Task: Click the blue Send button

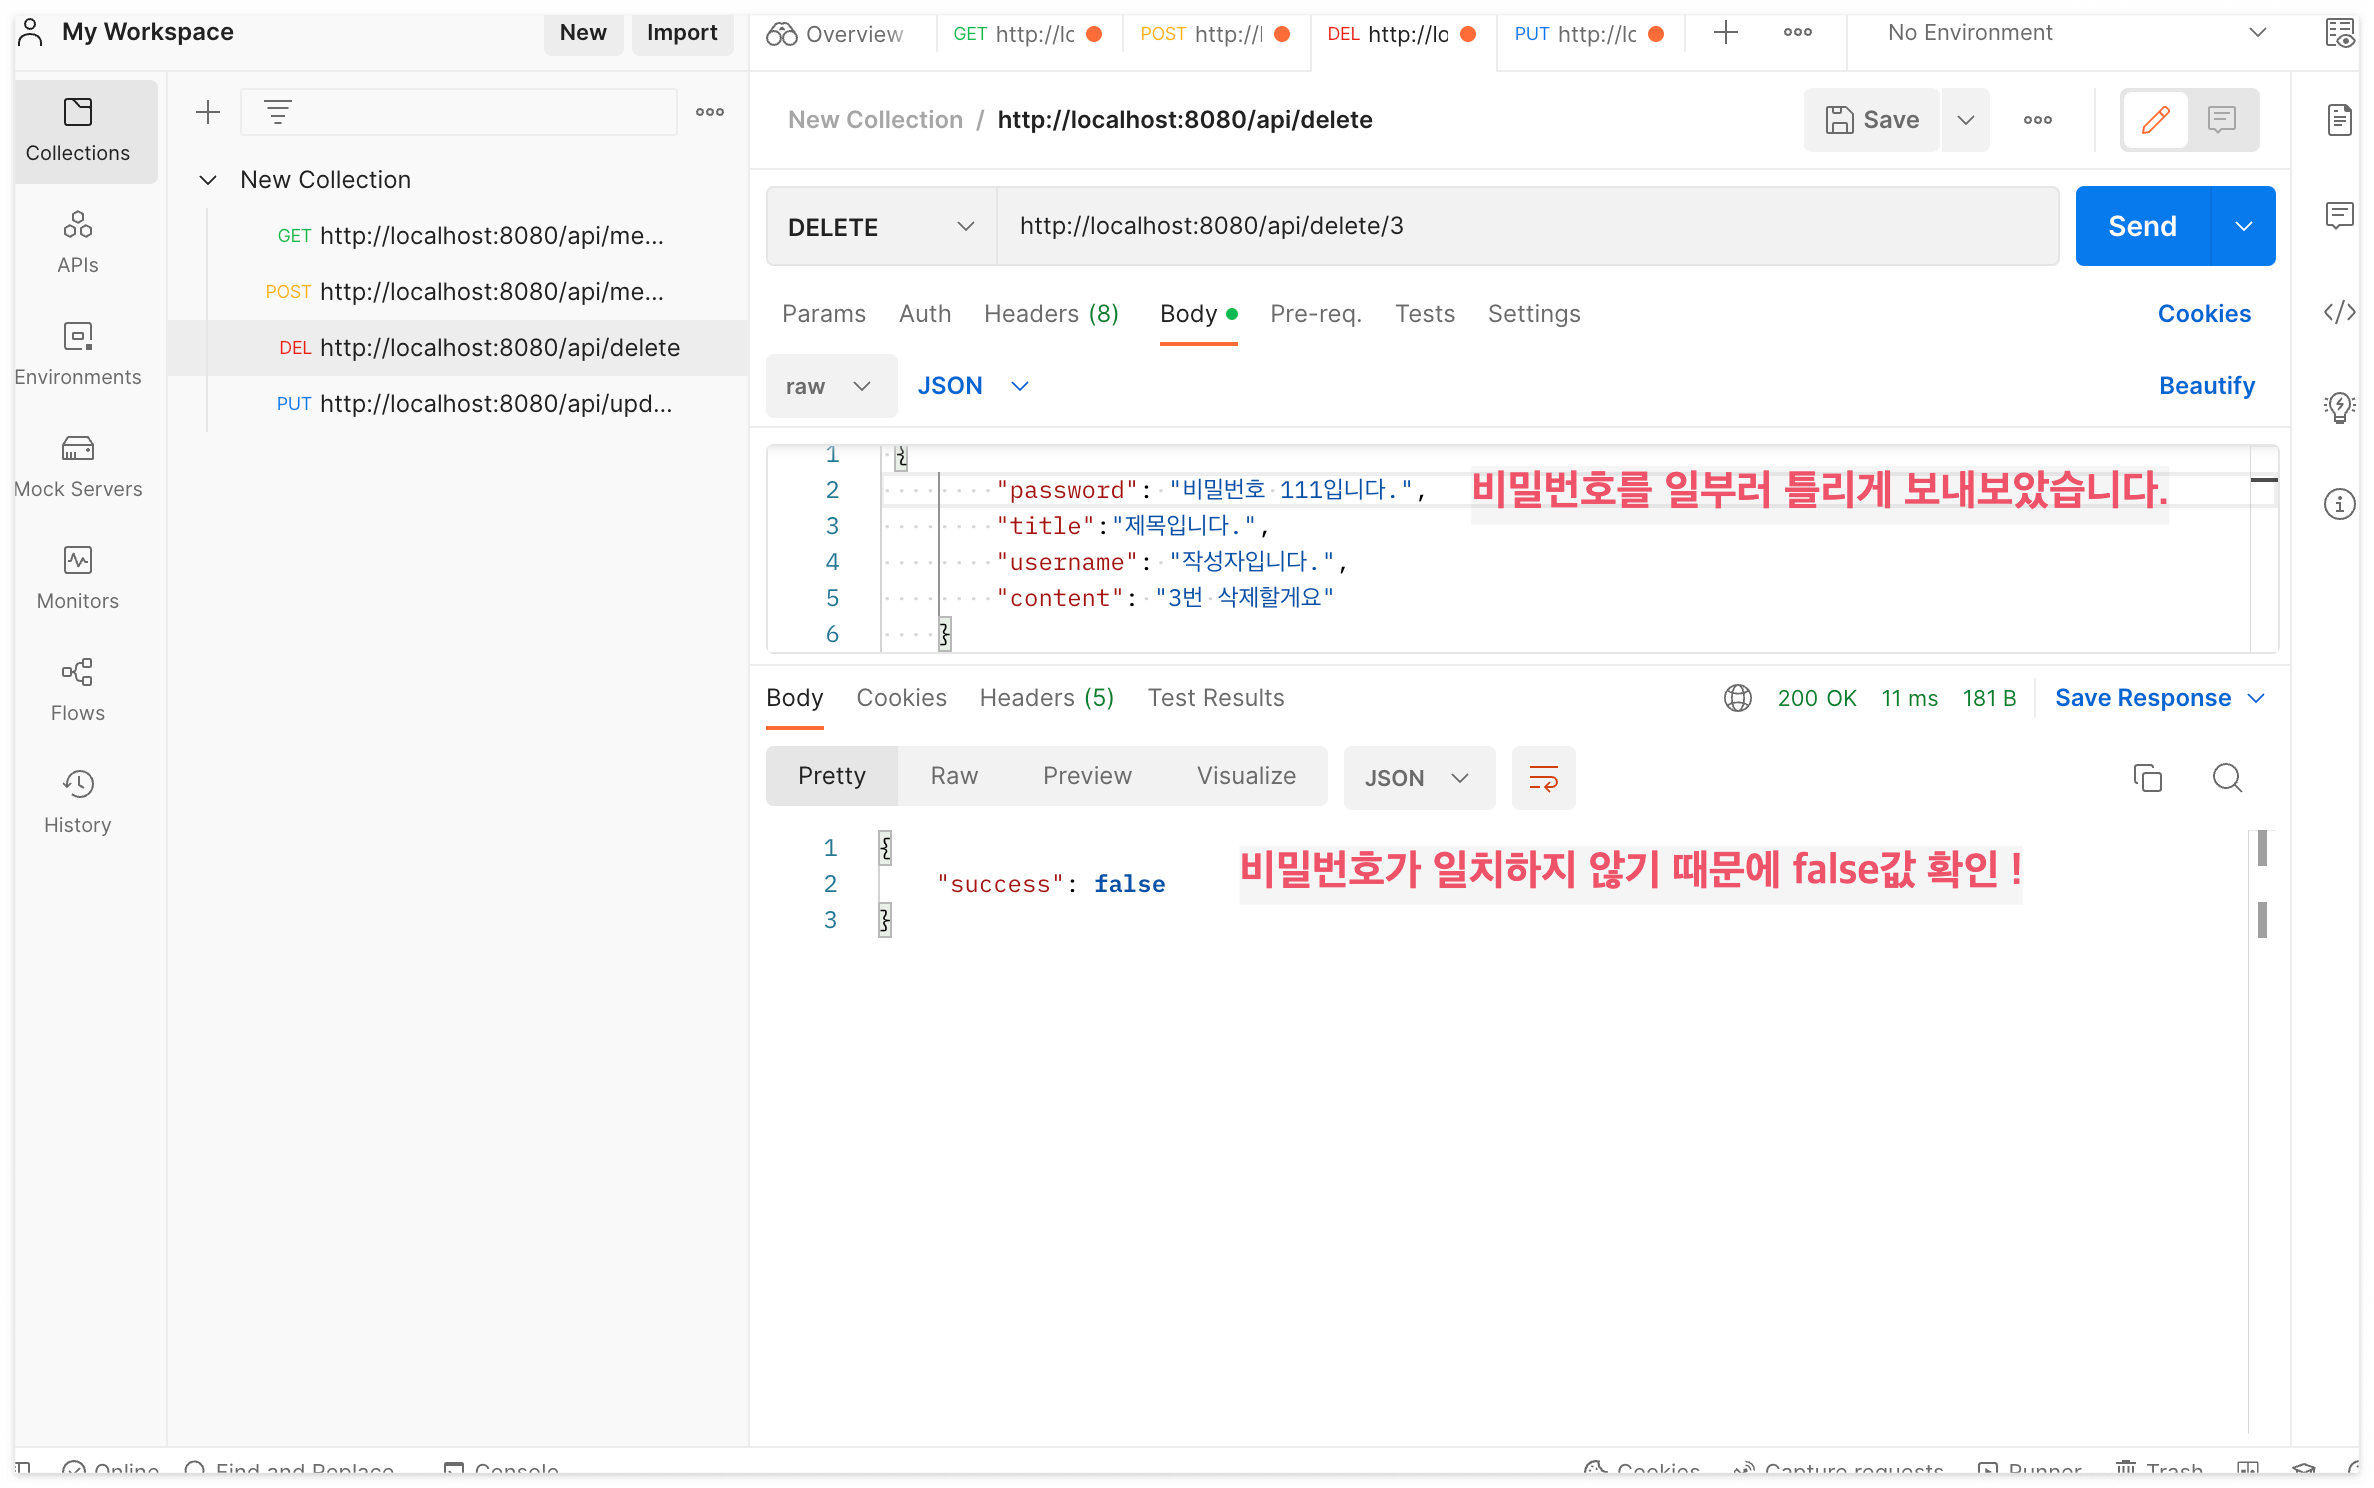Action: click(x=2141, y=227)
